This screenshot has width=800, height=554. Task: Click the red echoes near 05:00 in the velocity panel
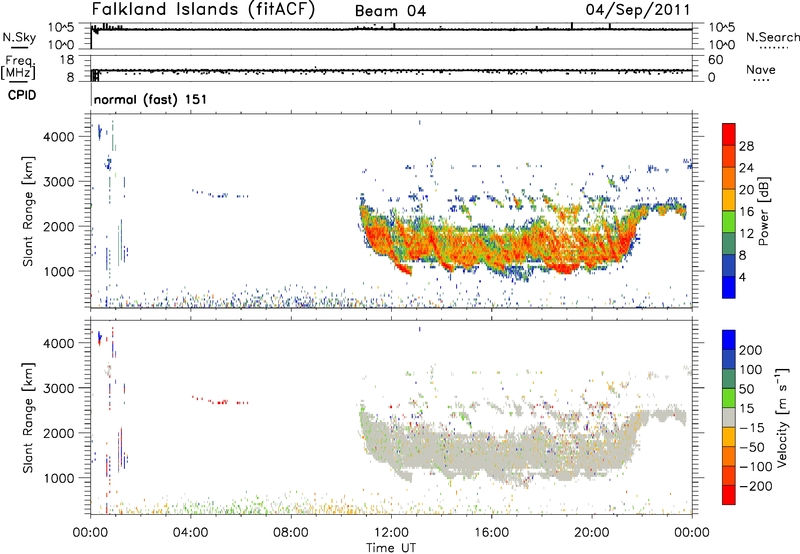[x=220, y=401]
